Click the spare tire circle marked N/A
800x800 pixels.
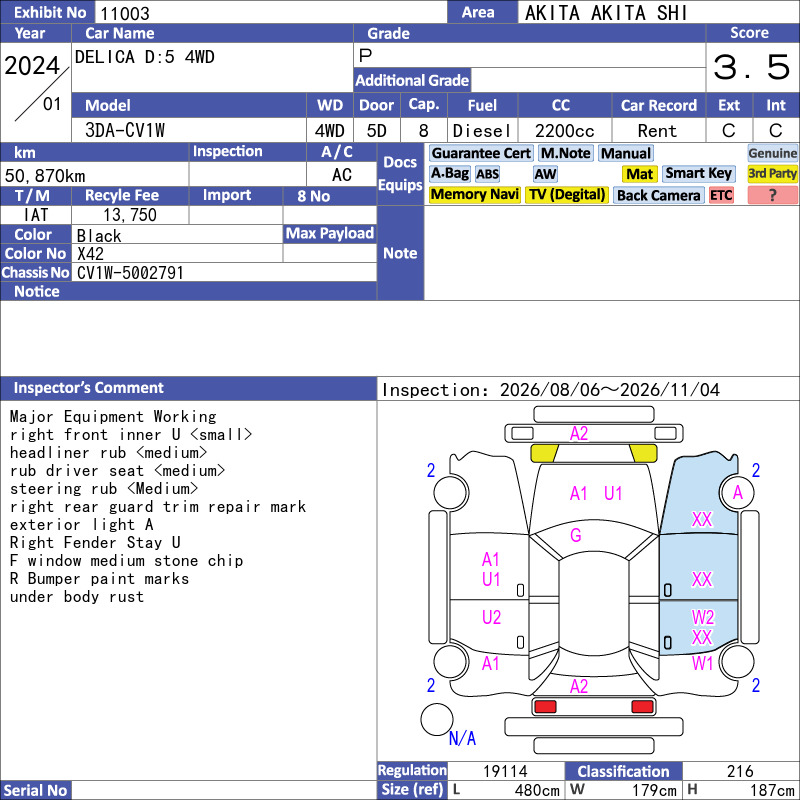[437, 719]
